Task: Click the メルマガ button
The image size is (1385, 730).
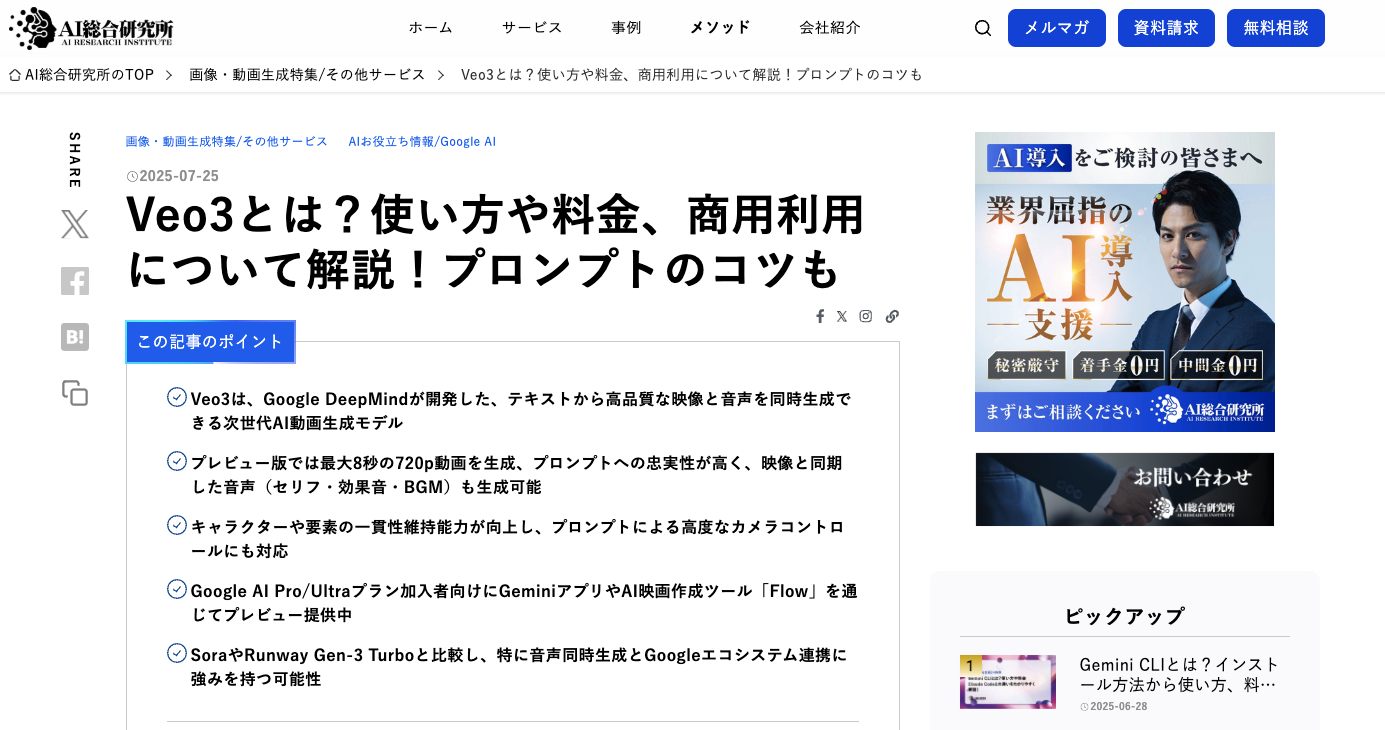Action: click(x=1057, y=28)
